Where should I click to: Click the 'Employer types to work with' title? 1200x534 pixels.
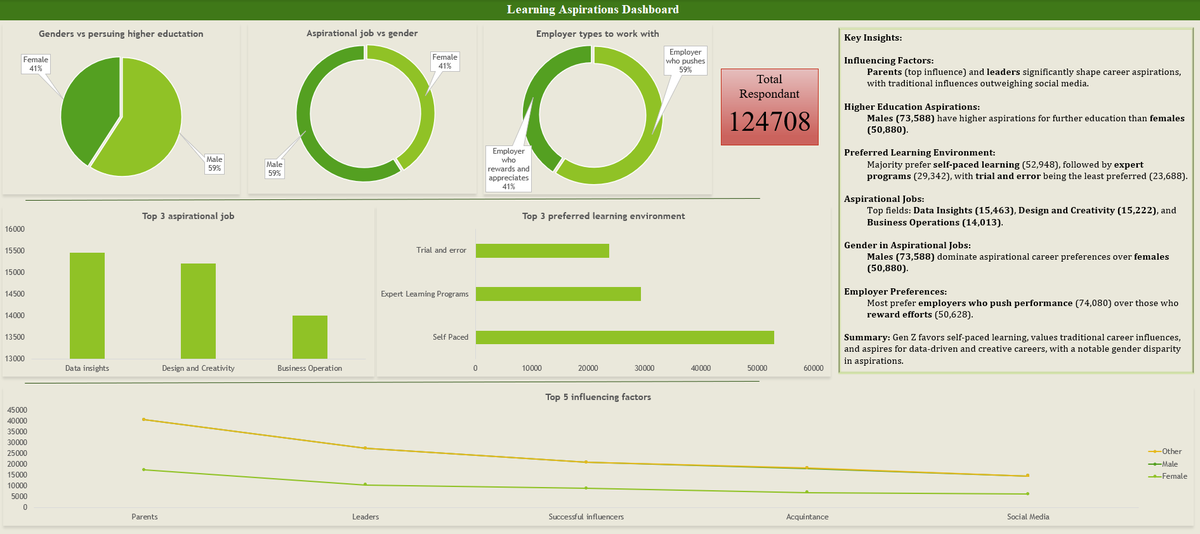pyautogui.click(x=597, y=34)
